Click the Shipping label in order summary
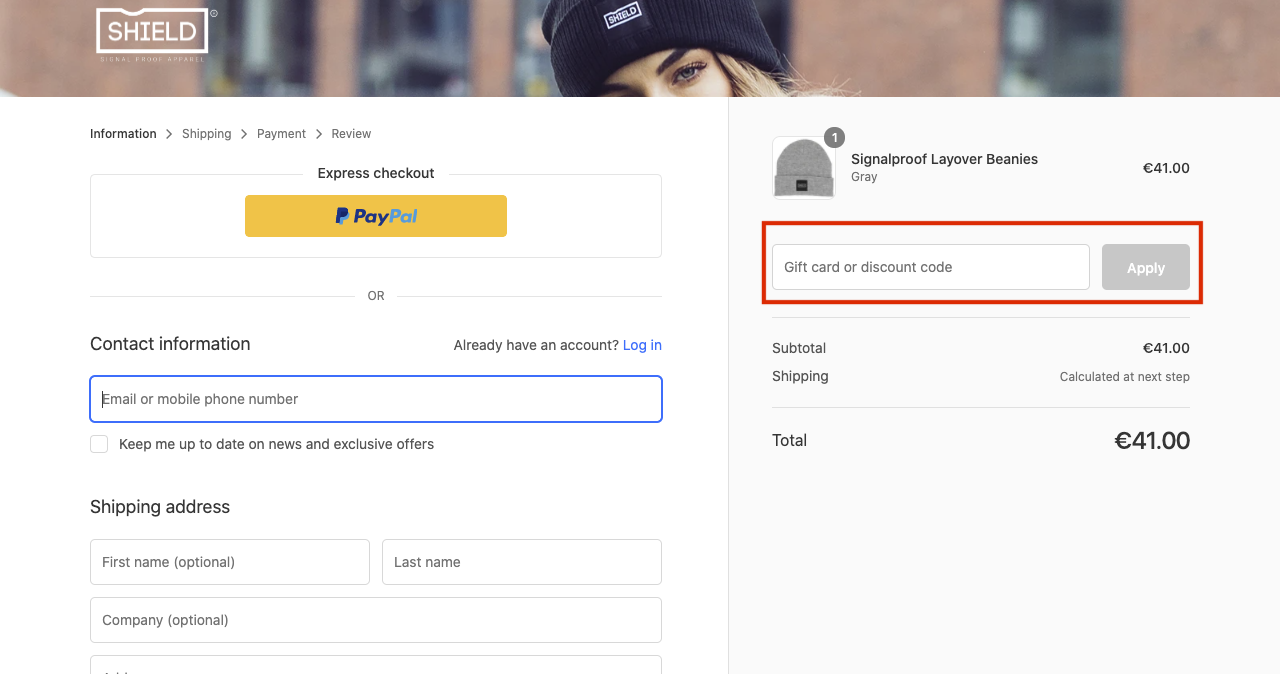The image size is (1280, 674). coord(800,376)
